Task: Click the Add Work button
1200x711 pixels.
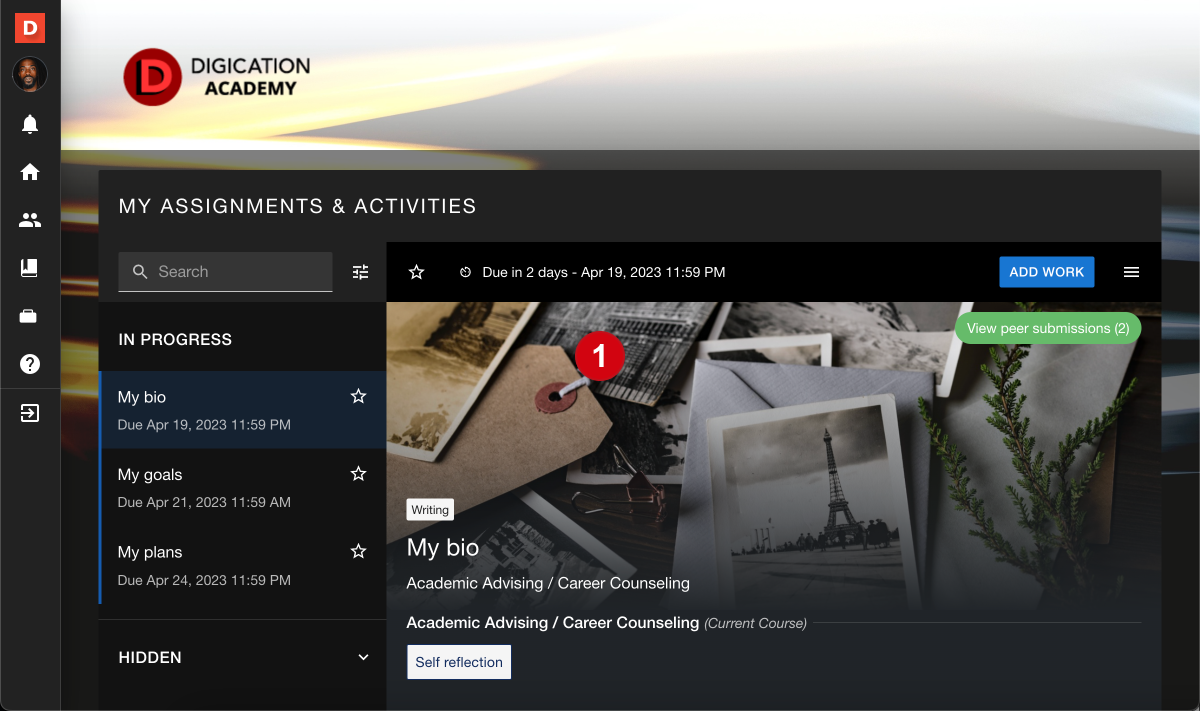Action: (1047, 272)
